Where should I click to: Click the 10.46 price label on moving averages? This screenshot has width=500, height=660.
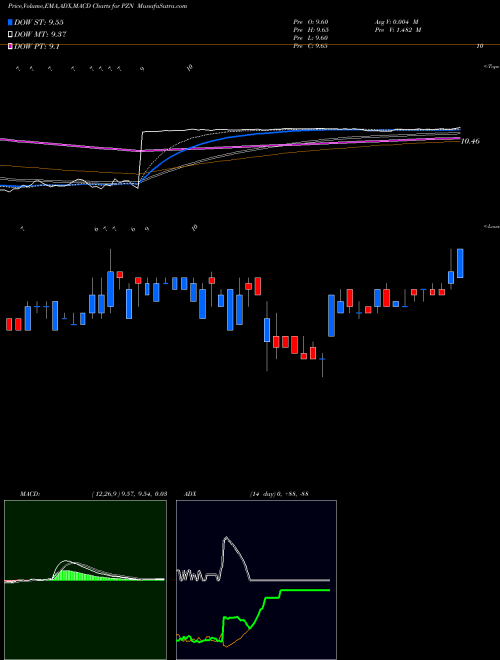coord(470,141)
